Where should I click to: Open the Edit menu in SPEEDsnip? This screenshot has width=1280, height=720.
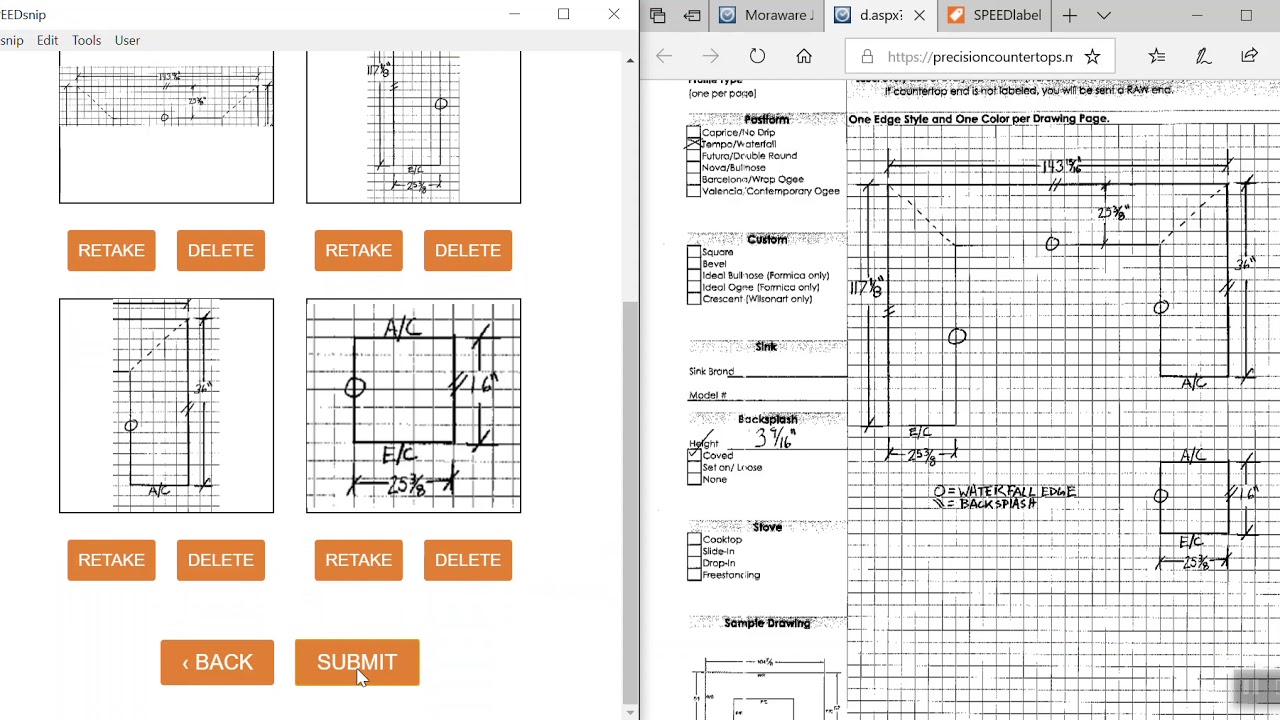click(x=47, y=40)
